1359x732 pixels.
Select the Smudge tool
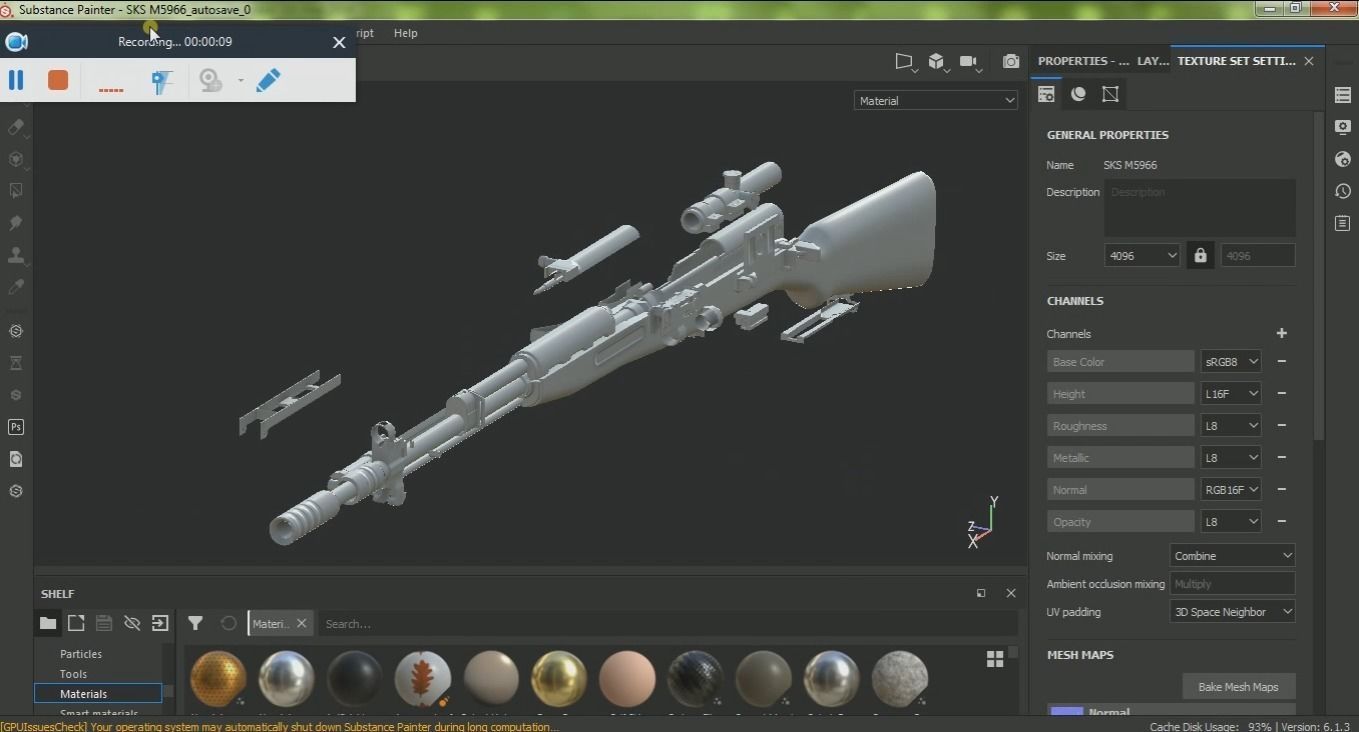point(16,223)
